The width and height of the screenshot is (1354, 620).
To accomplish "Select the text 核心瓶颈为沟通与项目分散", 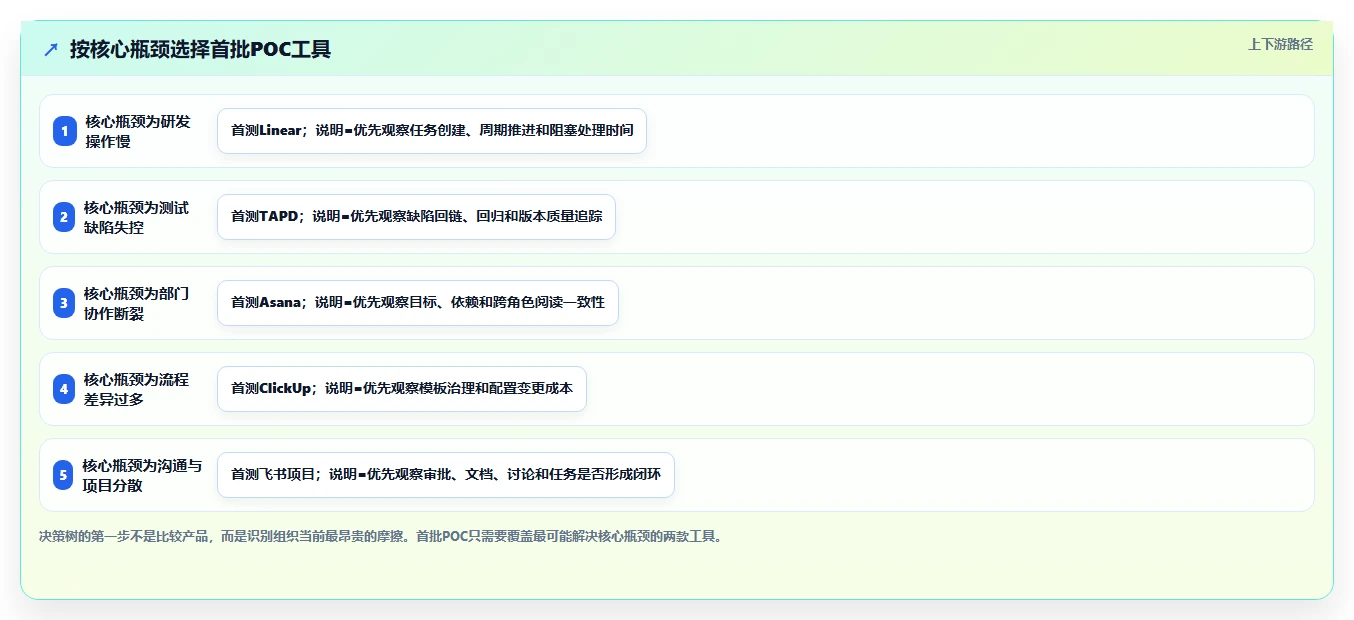I will tap(143, 475).
